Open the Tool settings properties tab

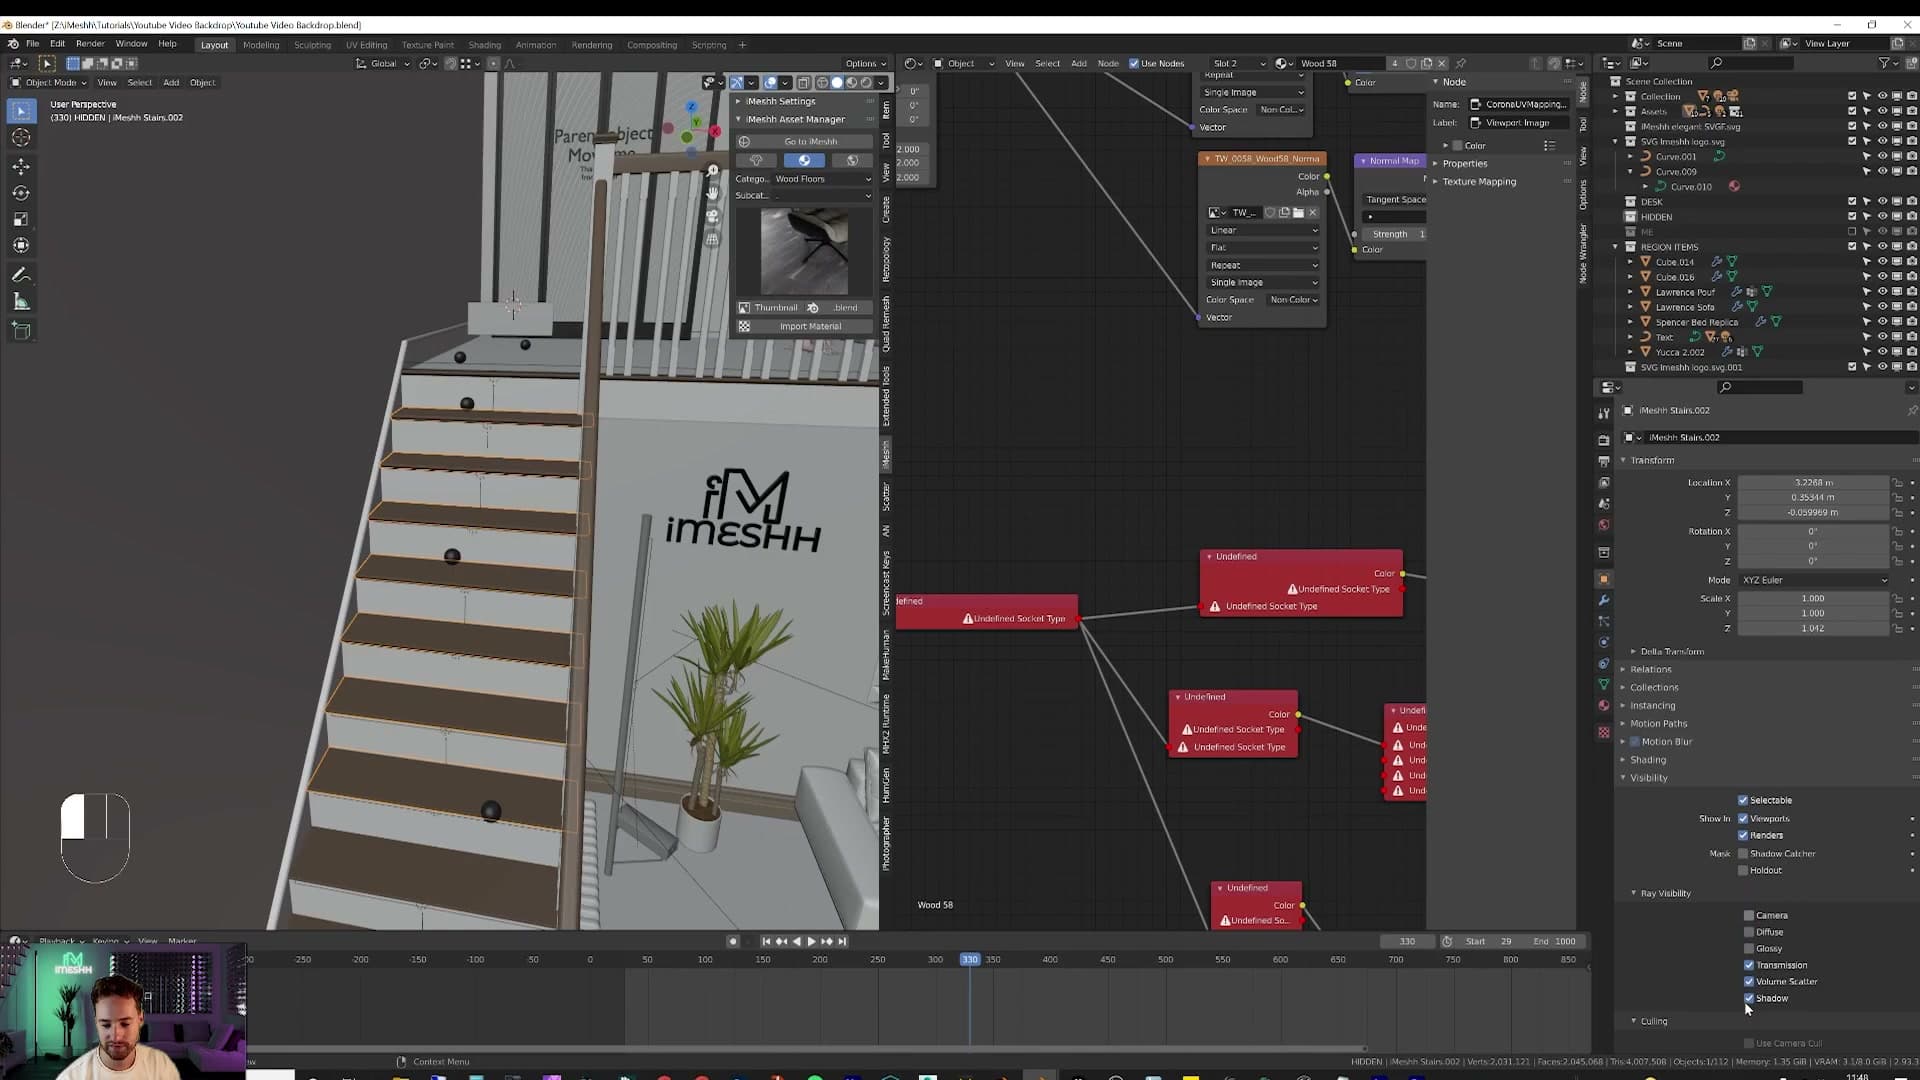tap(1604, 413)
